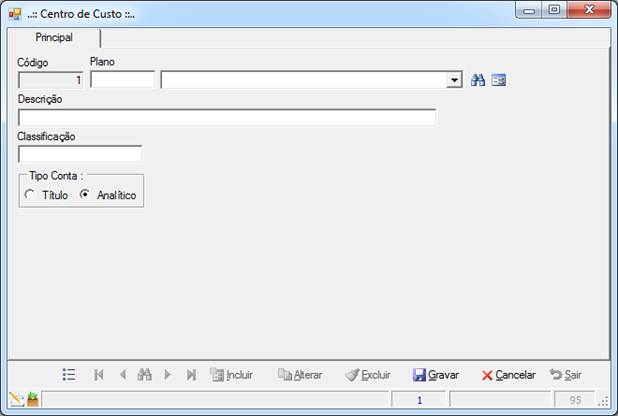Expand the Plano dropdown arrow
Viewport: 618px width, 416px height.
(454, 80)
